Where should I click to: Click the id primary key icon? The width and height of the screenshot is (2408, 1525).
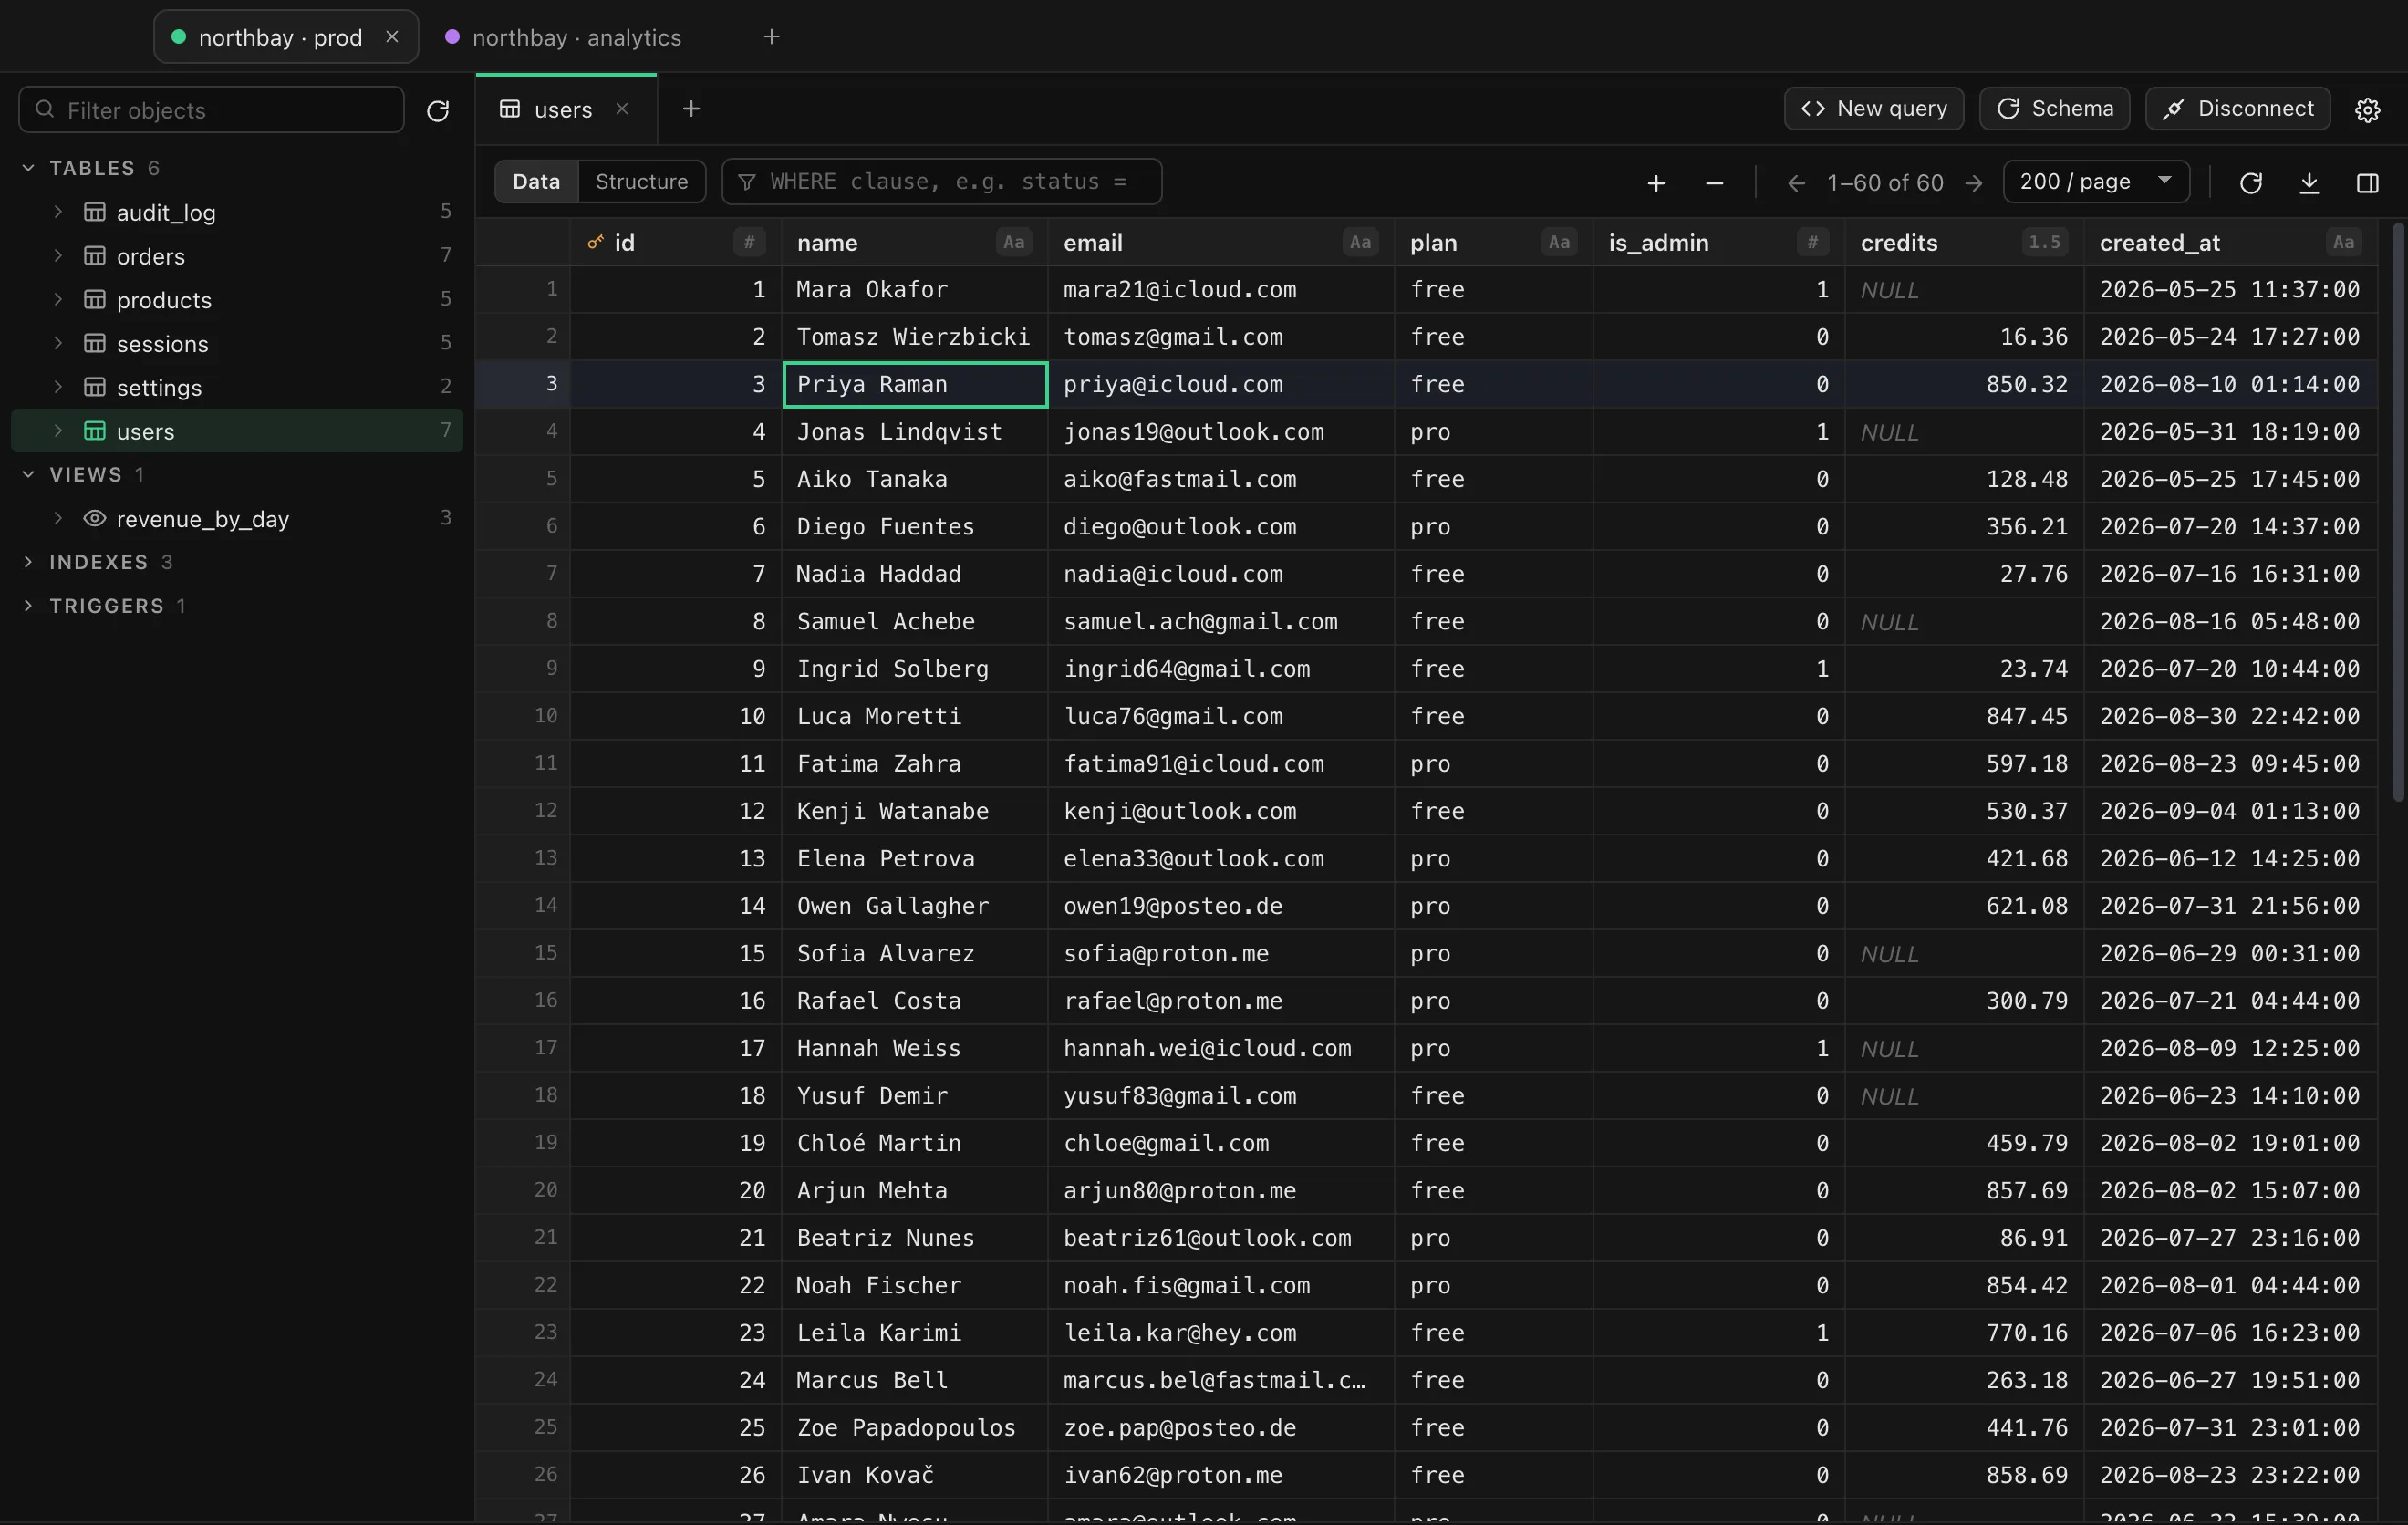coord(595,242)
